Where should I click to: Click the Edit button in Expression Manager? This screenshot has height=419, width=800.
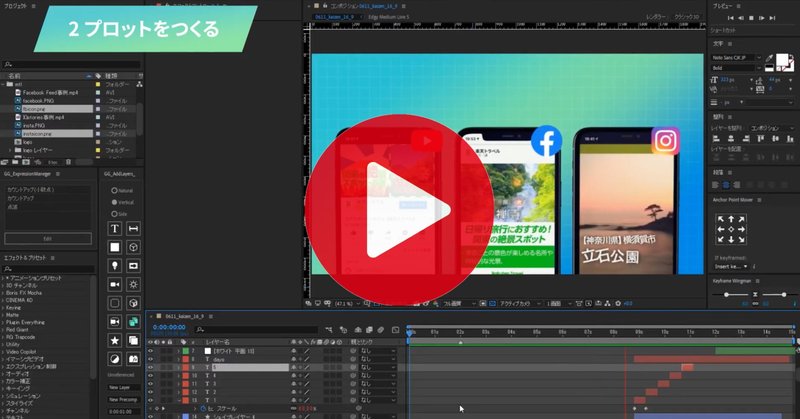tap(48, 238)
